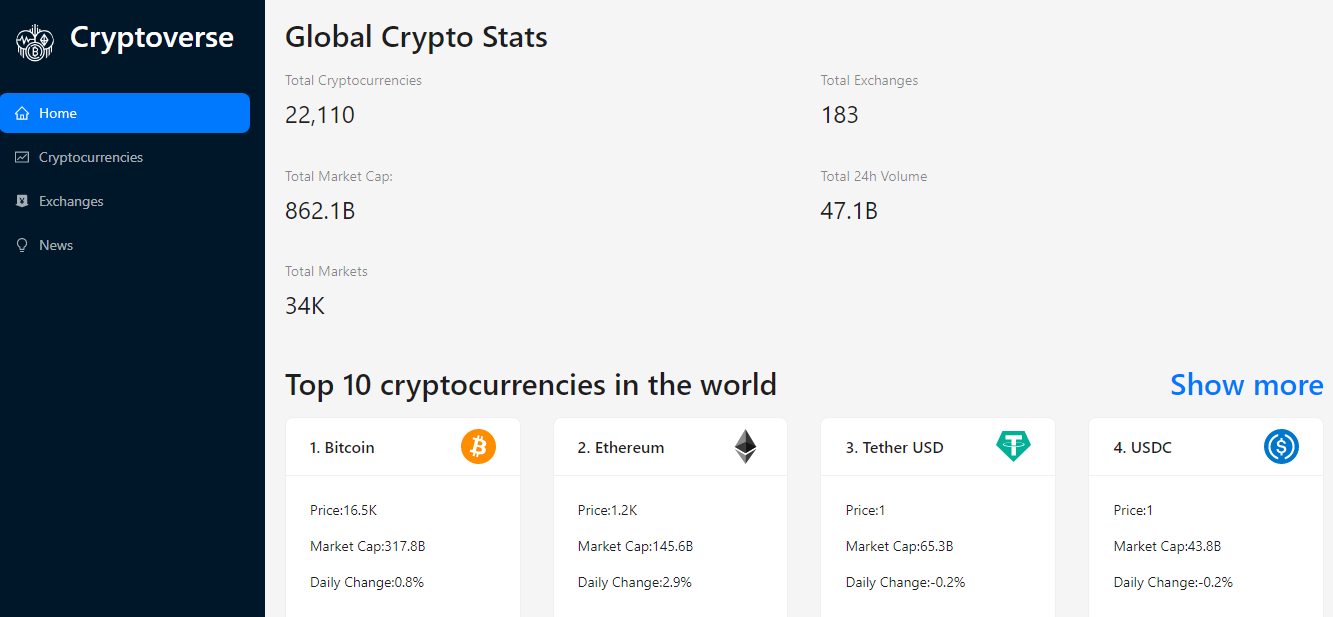Click Bitcoin's Market Cap:317.8B text
Screen dimensions: 1333x617
pyautogui.click(x=368, y=546)
